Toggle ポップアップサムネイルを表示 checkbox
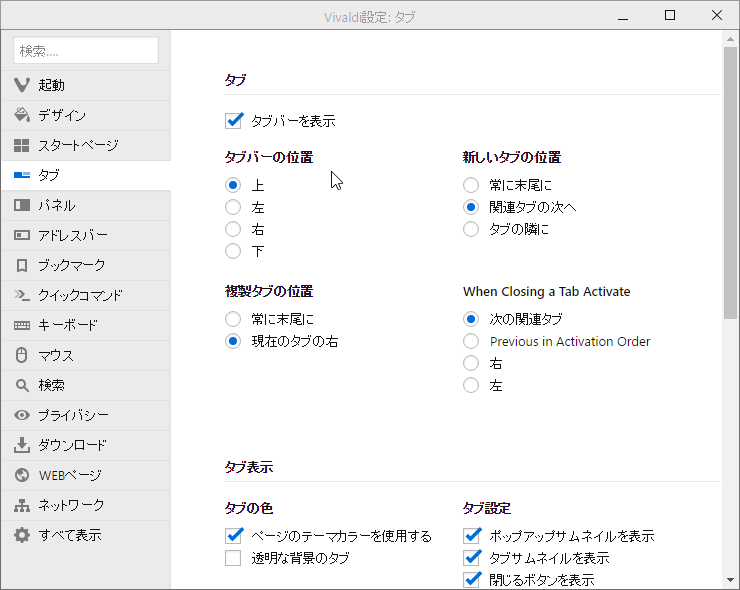This screenshot has width=740, height=590. tap(472, 536)
